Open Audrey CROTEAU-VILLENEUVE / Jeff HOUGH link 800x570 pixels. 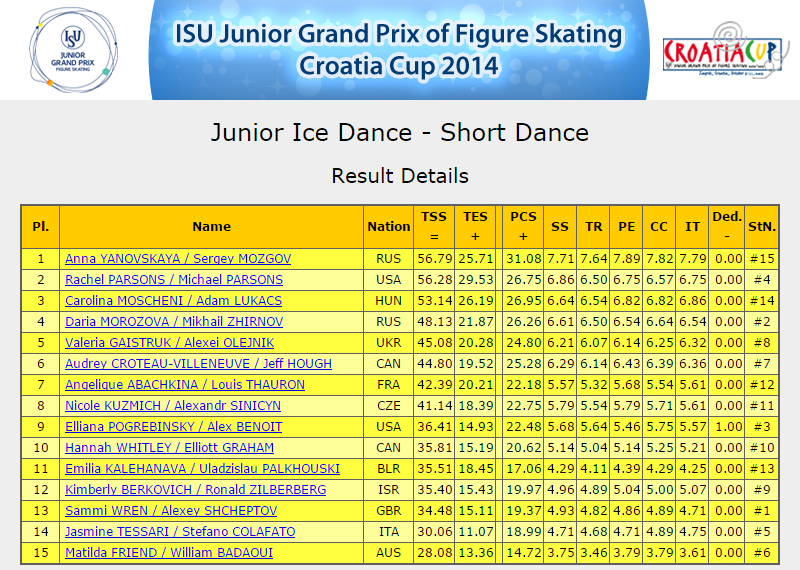coord(198,363)
